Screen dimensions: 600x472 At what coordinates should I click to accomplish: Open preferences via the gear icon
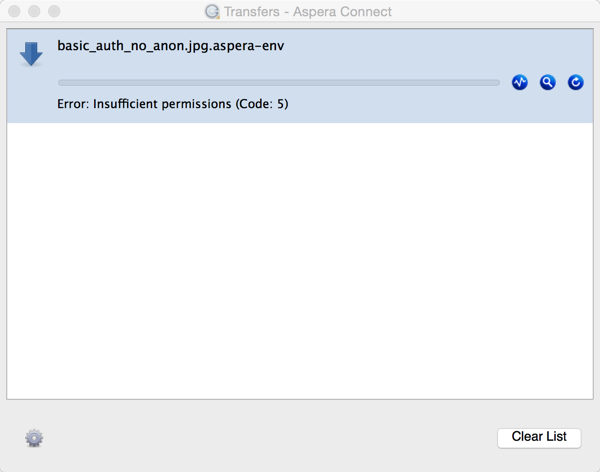click(34, 438)
